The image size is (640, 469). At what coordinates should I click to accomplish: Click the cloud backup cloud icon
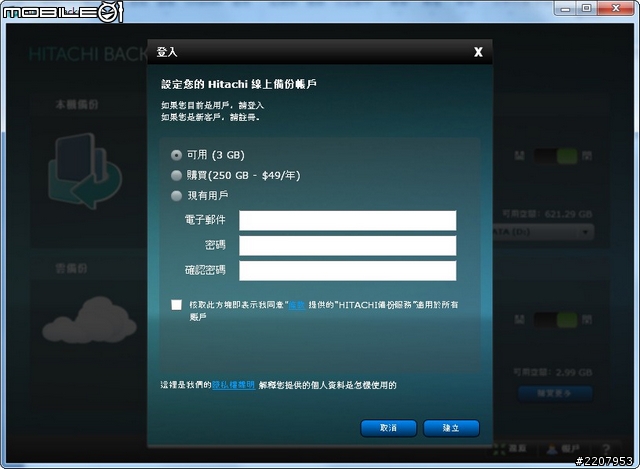point(89,320)
